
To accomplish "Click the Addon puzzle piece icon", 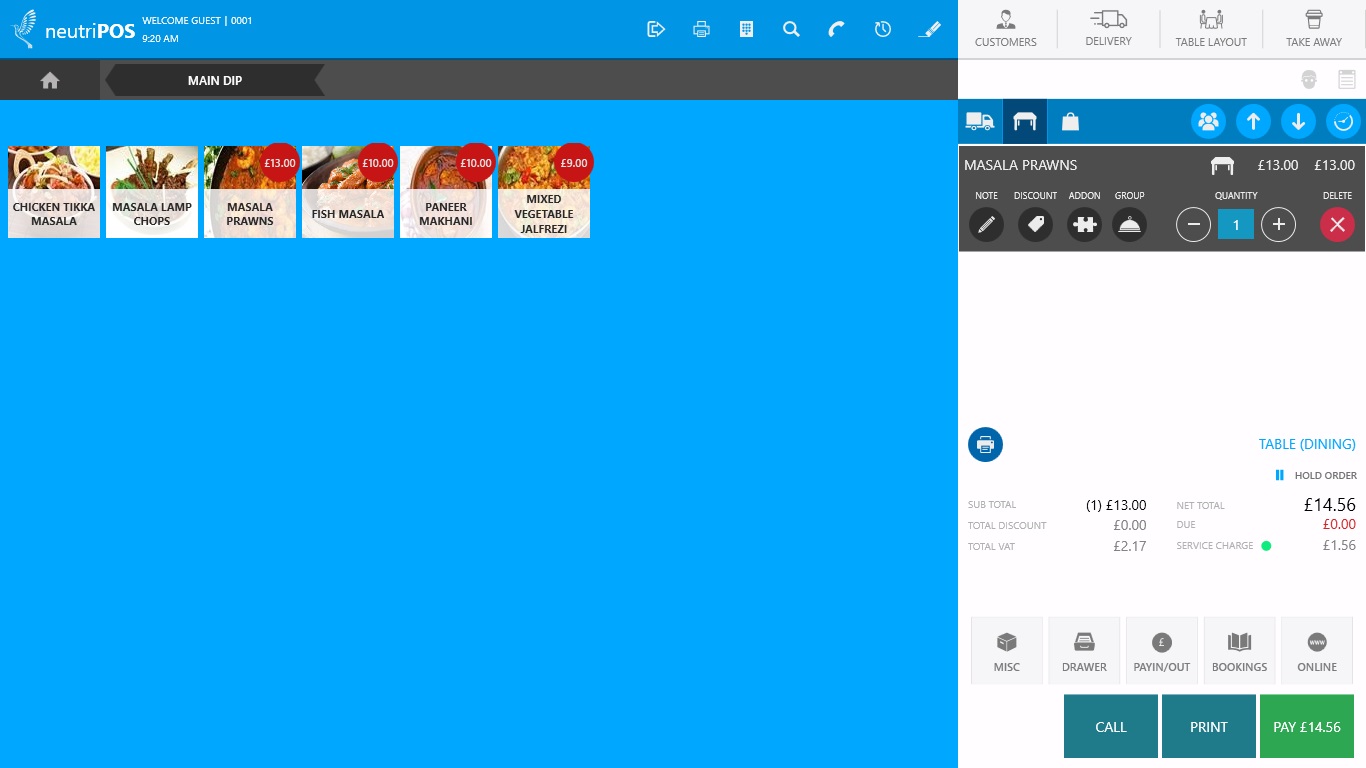I will click(x=1084, y=225).
